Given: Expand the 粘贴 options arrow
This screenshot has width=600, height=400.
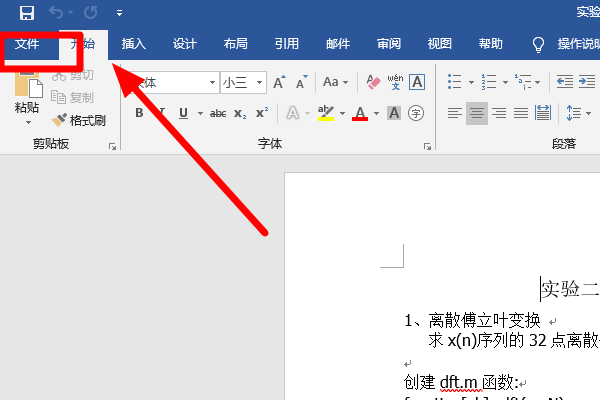Looking at the screenshot, I should pyautogui.click(x=28, y=122).
